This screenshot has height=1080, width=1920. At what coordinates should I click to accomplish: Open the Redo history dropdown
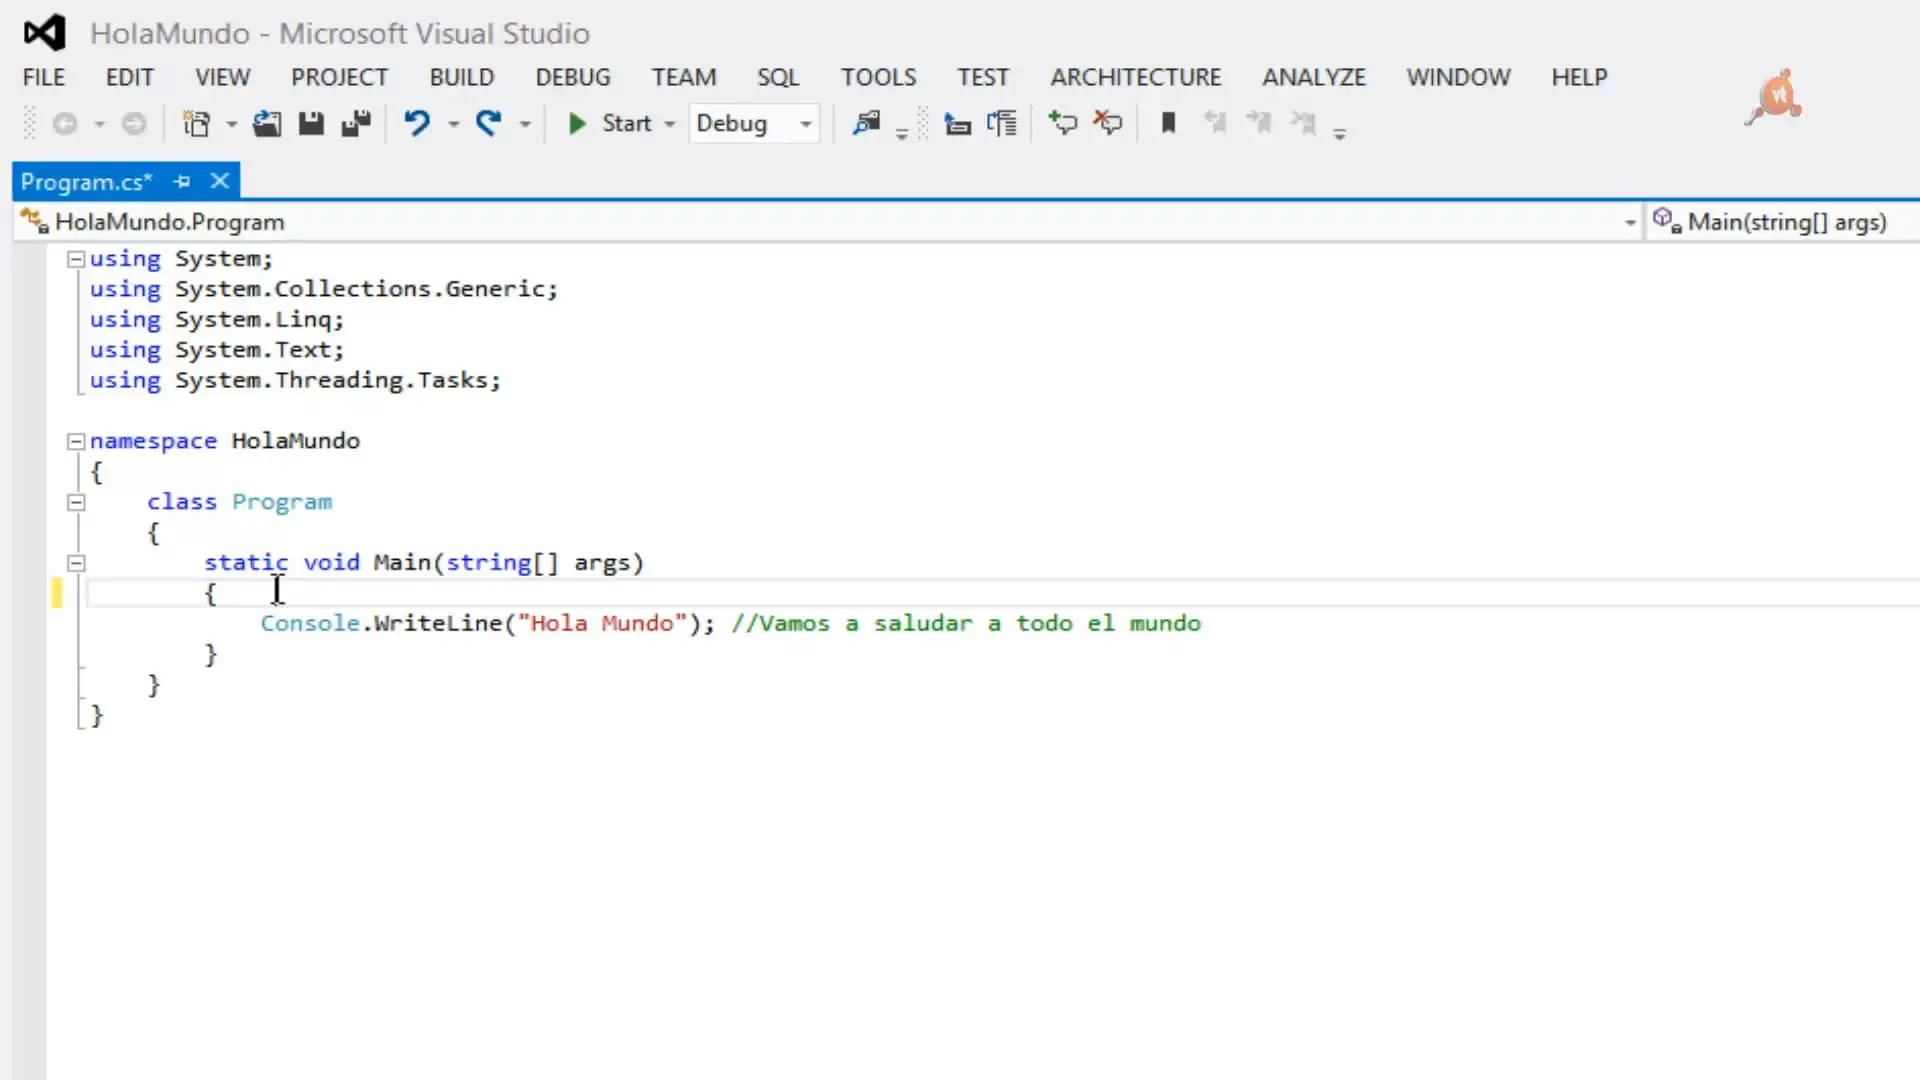click(x=524, y=124)
